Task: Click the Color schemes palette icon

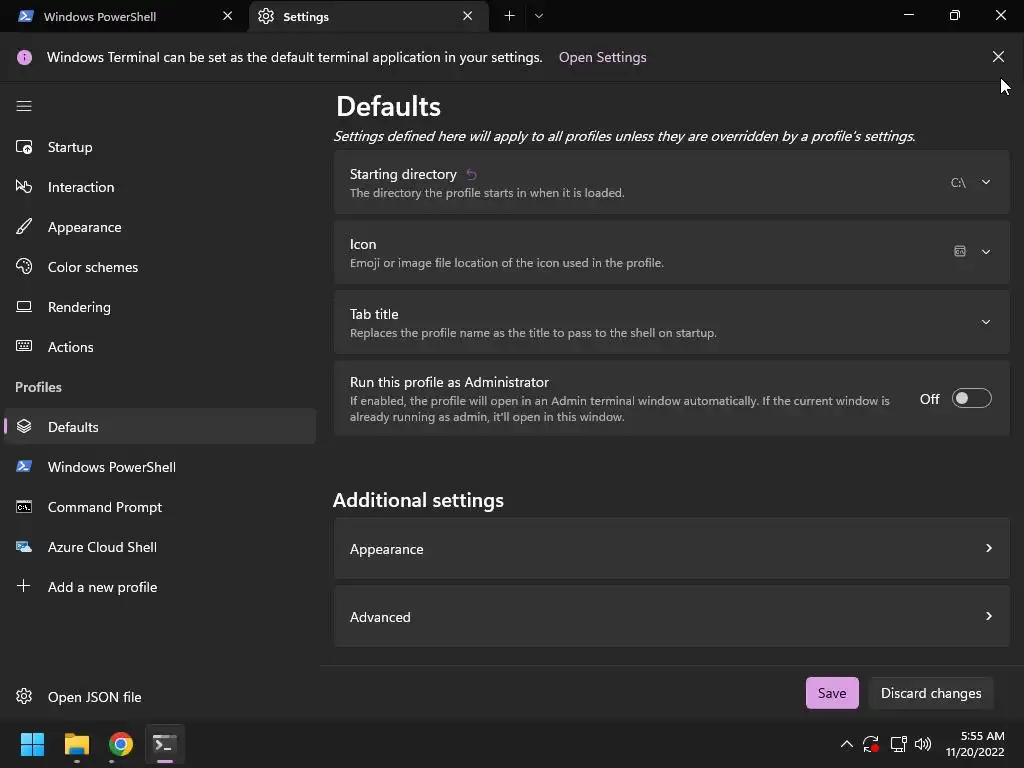Action: pyautogui.click(x=24, y=266)
